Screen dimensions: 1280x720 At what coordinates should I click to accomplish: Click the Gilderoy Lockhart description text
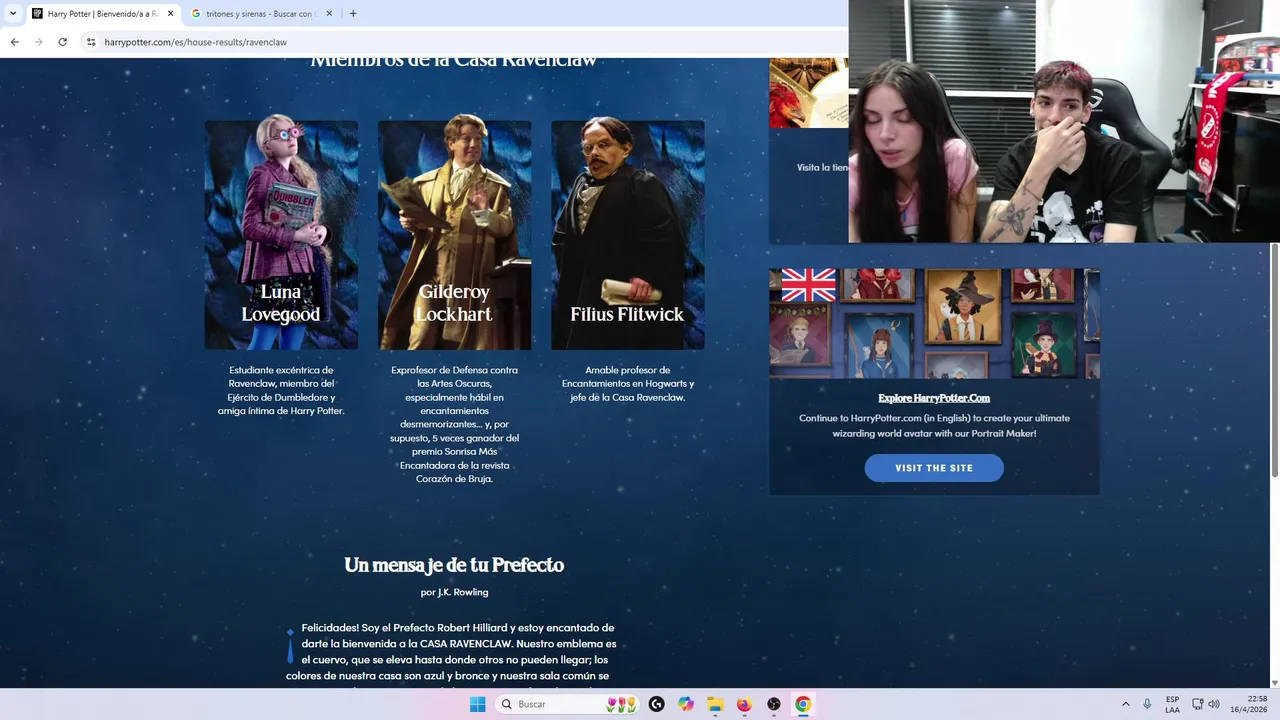click(454, 424)
